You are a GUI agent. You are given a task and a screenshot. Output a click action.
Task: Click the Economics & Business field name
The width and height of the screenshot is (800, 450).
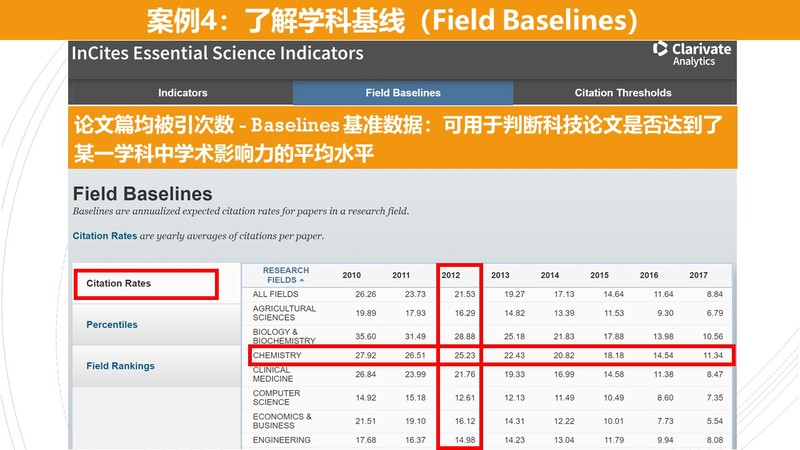coord(282,421)
